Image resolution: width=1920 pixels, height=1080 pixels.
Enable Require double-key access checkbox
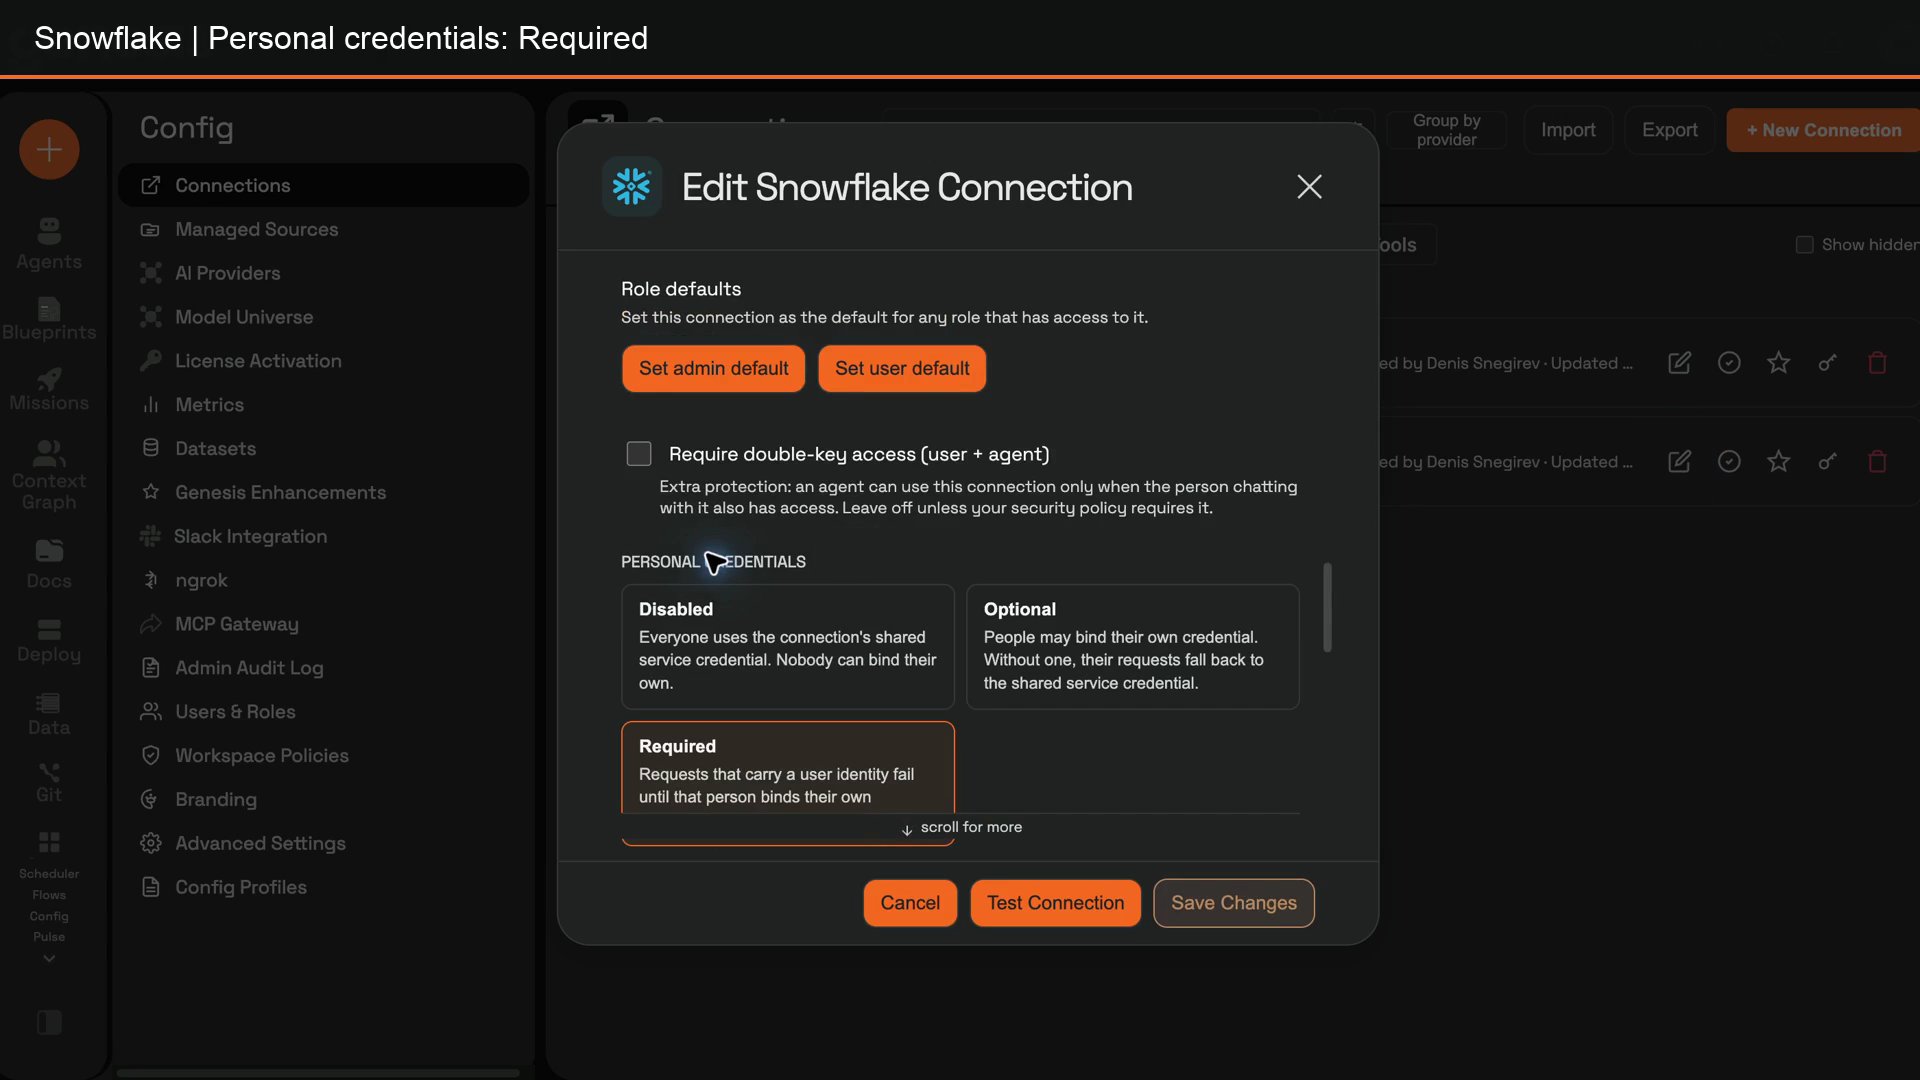click(x=639, y=454)
